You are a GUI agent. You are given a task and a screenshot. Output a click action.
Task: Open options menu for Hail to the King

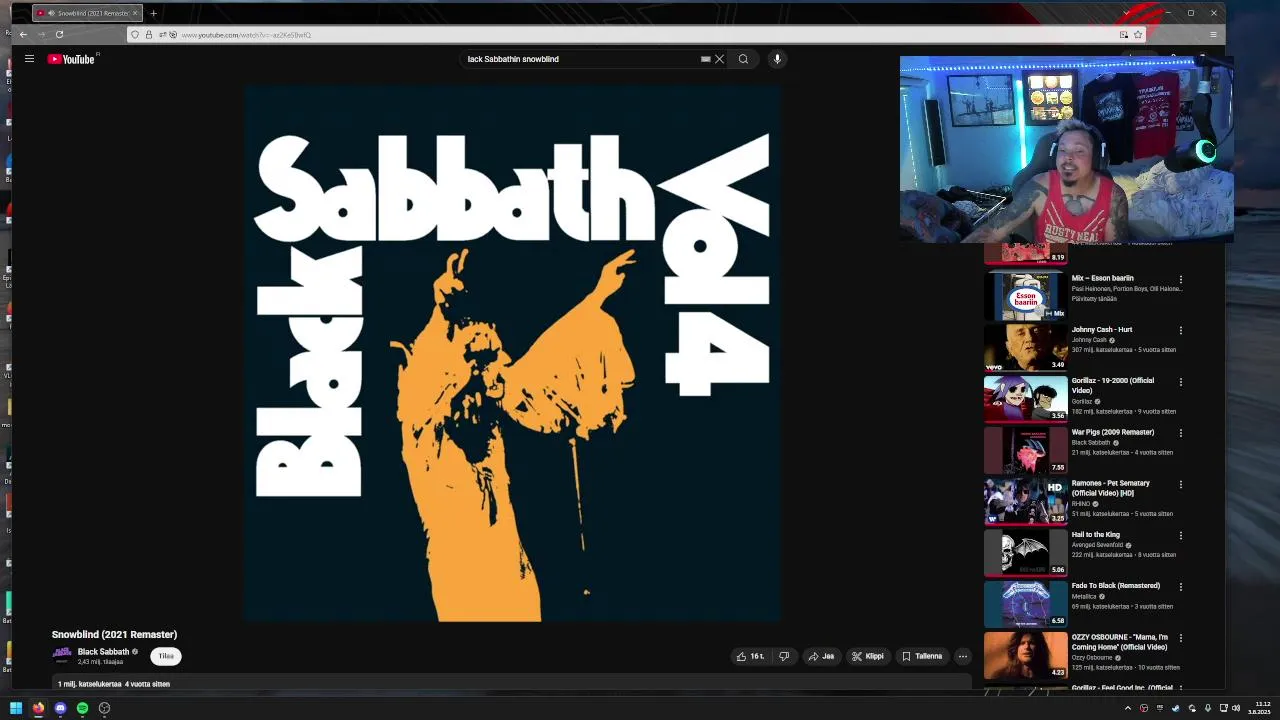click(1181, 536)
